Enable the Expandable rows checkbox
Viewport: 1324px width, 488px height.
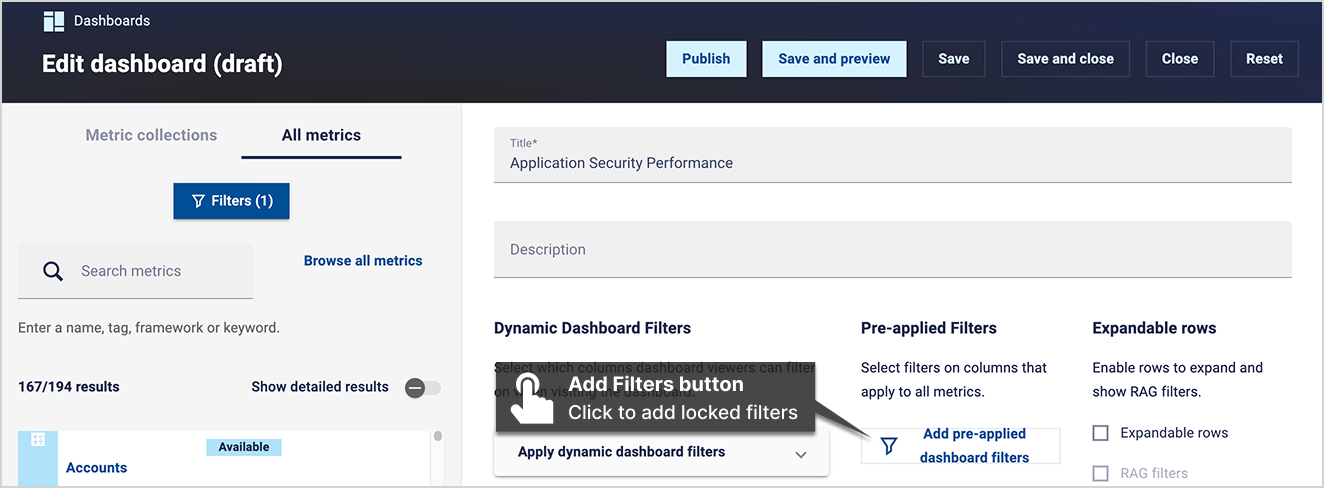pyautogui.click(x=1101, y=433)
